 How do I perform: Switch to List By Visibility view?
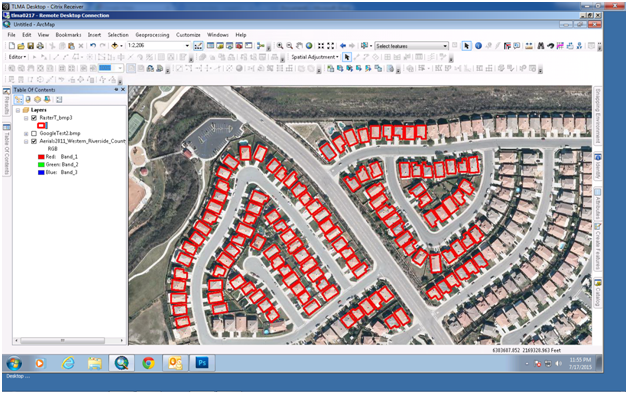(x=38, y=100)
